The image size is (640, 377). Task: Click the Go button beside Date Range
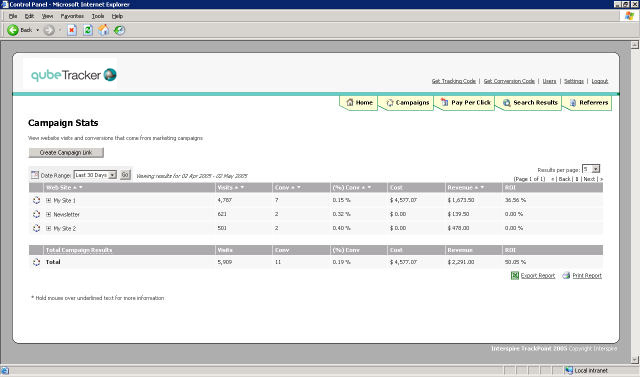pyautogui.click(x=125, y=175)
